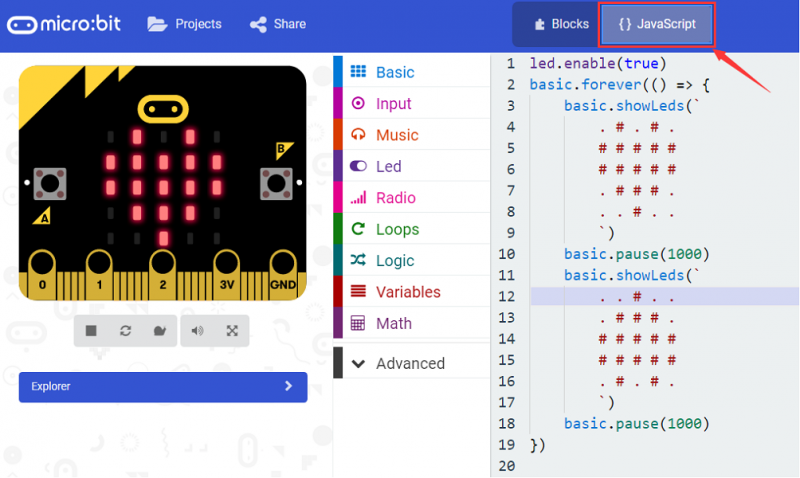The image size is (800, 478).
Task: Click the 3V pin on the simulator
Action: 227,275
